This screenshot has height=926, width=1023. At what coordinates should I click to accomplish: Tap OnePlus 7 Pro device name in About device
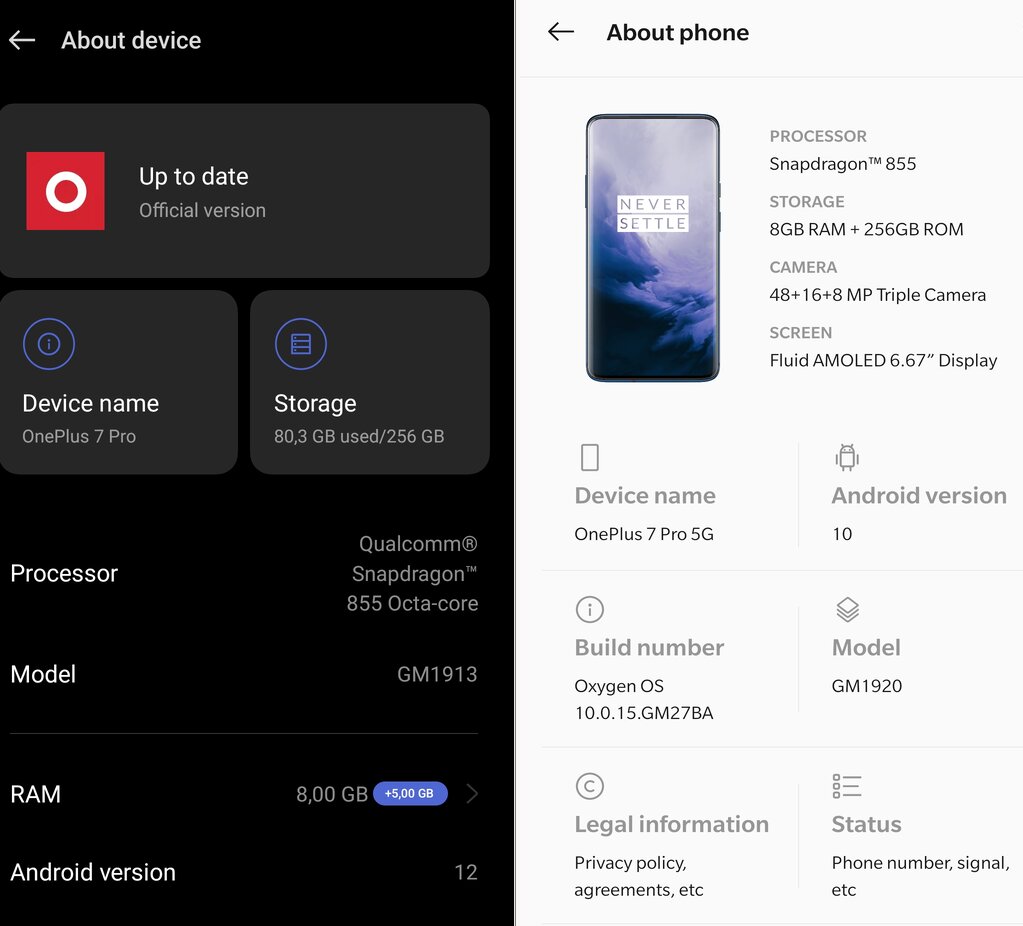pos(79,436)
